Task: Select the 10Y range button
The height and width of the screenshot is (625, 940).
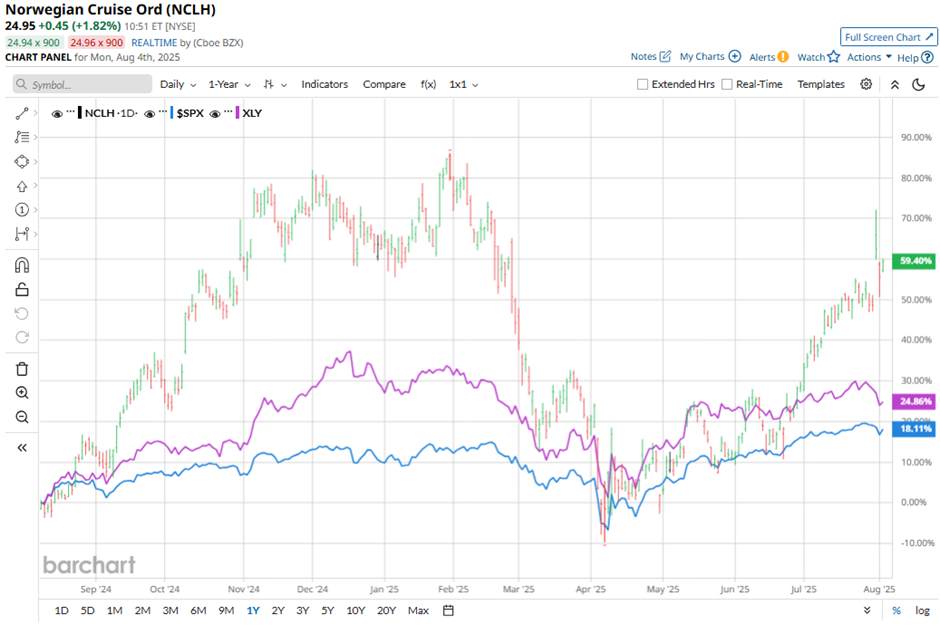Action: click(355, 611)
